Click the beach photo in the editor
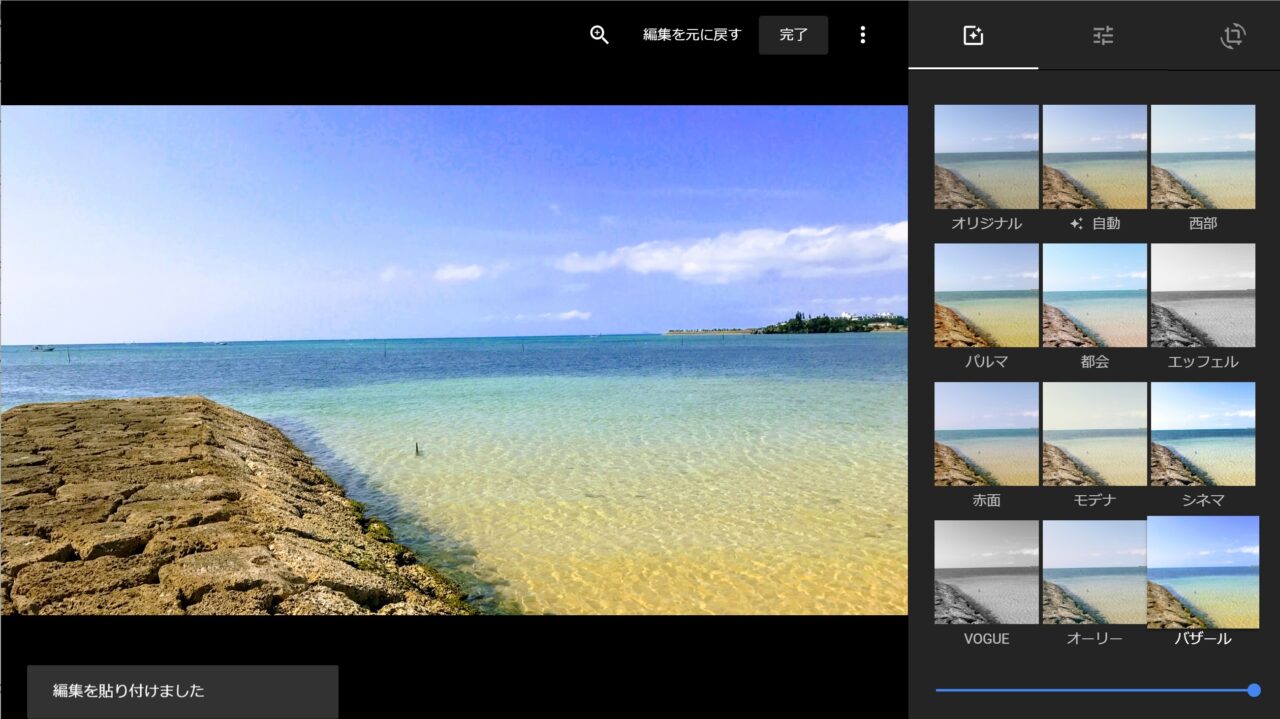This screenshot has height=719, width=1280. pyautogui.click(x=454, y=360)
